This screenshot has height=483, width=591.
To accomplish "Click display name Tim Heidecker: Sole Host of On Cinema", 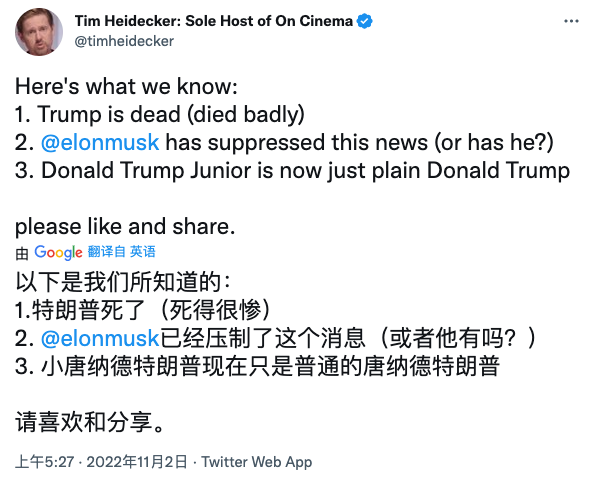I will pyautogui.click(x=213, y=21).
